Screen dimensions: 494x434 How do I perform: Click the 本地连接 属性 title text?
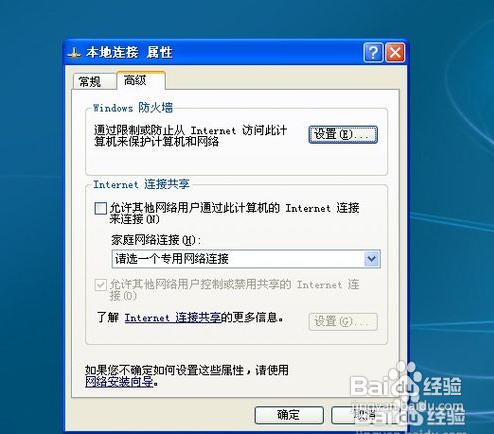point(129,52)
